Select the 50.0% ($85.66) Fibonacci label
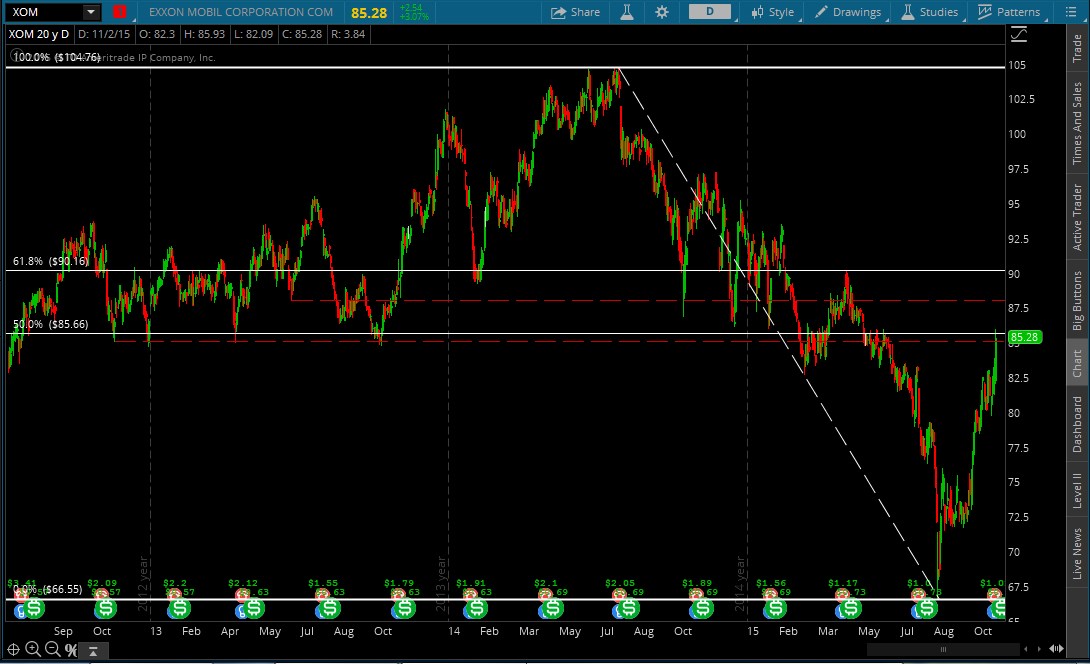This screenshot has height=664, width=1090. (x=51, y=324)
